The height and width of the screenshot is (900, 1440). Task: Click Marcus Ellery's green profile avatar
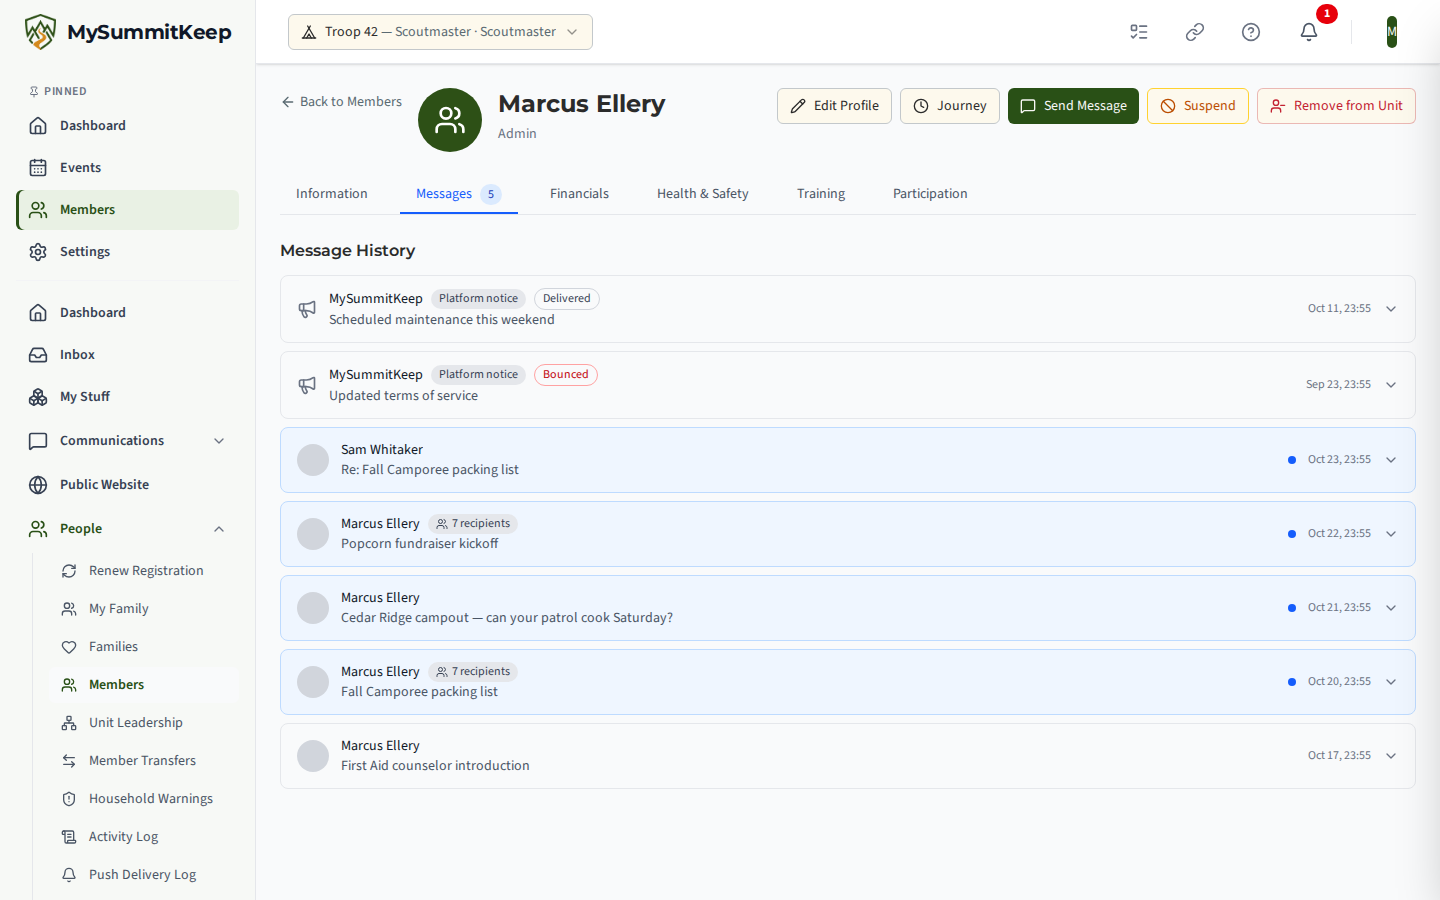(x=450, y=120)
